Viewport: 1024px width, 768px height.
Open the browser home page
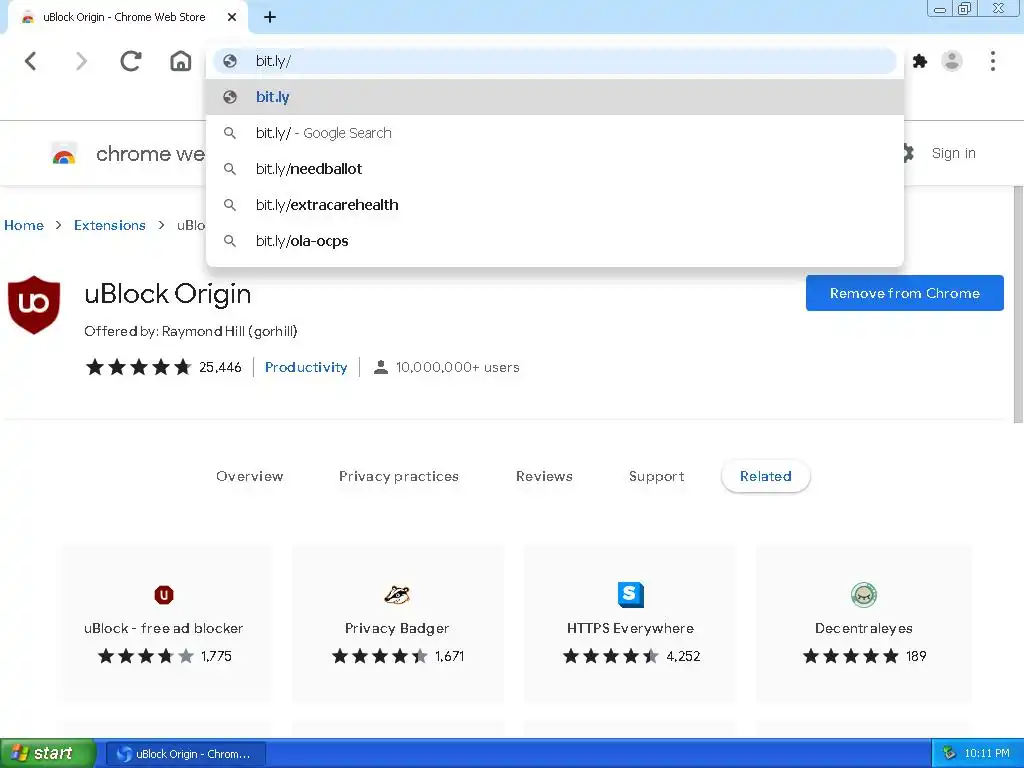[181, 61]
